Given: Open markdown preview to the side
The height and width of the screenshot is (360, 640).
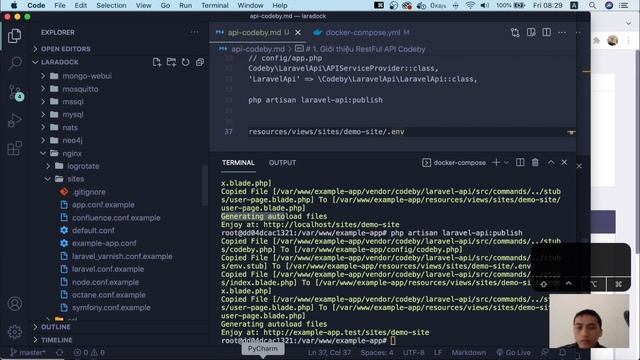Looking at the screenshot, I should point(531,32).
